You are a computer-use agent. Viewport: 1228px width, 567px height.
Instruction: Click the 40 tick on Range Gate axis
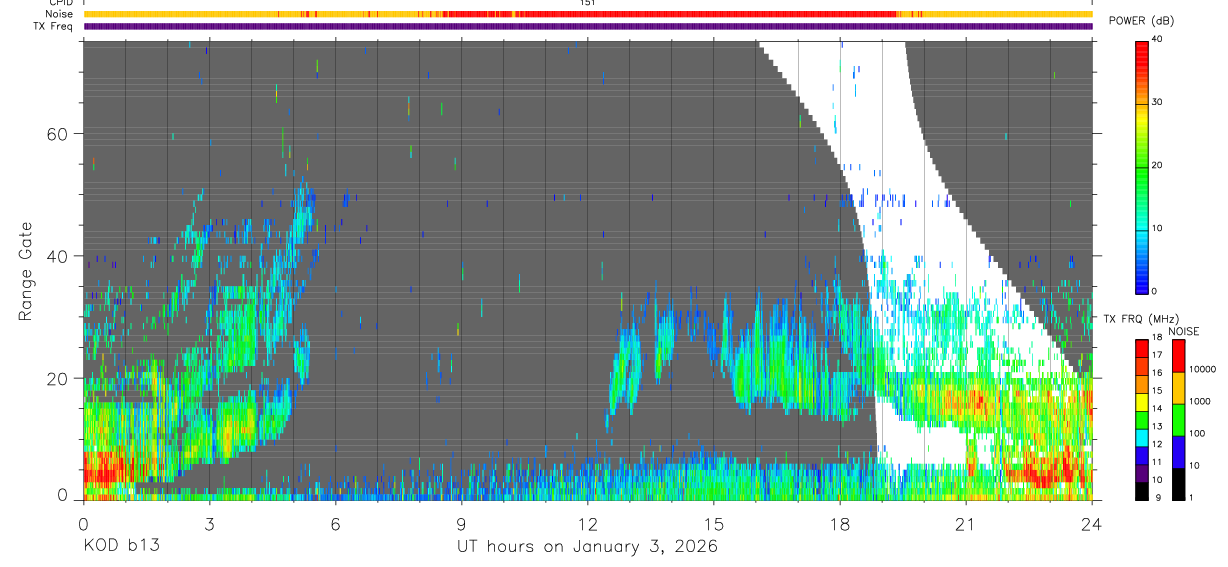pyautogui.click(x=60, y=256)
